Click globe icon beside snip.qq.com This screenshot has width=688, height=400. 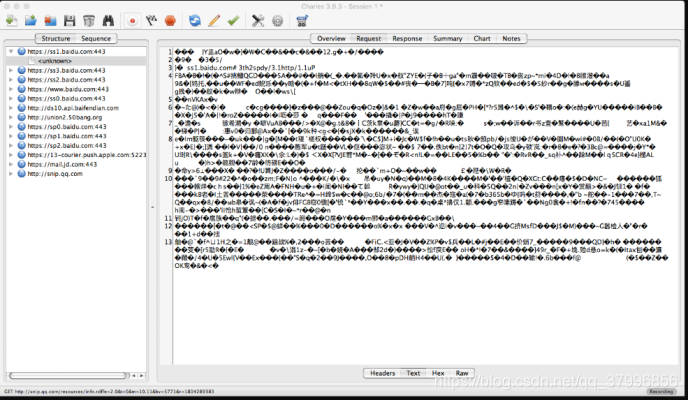click(x=22, y=174)
